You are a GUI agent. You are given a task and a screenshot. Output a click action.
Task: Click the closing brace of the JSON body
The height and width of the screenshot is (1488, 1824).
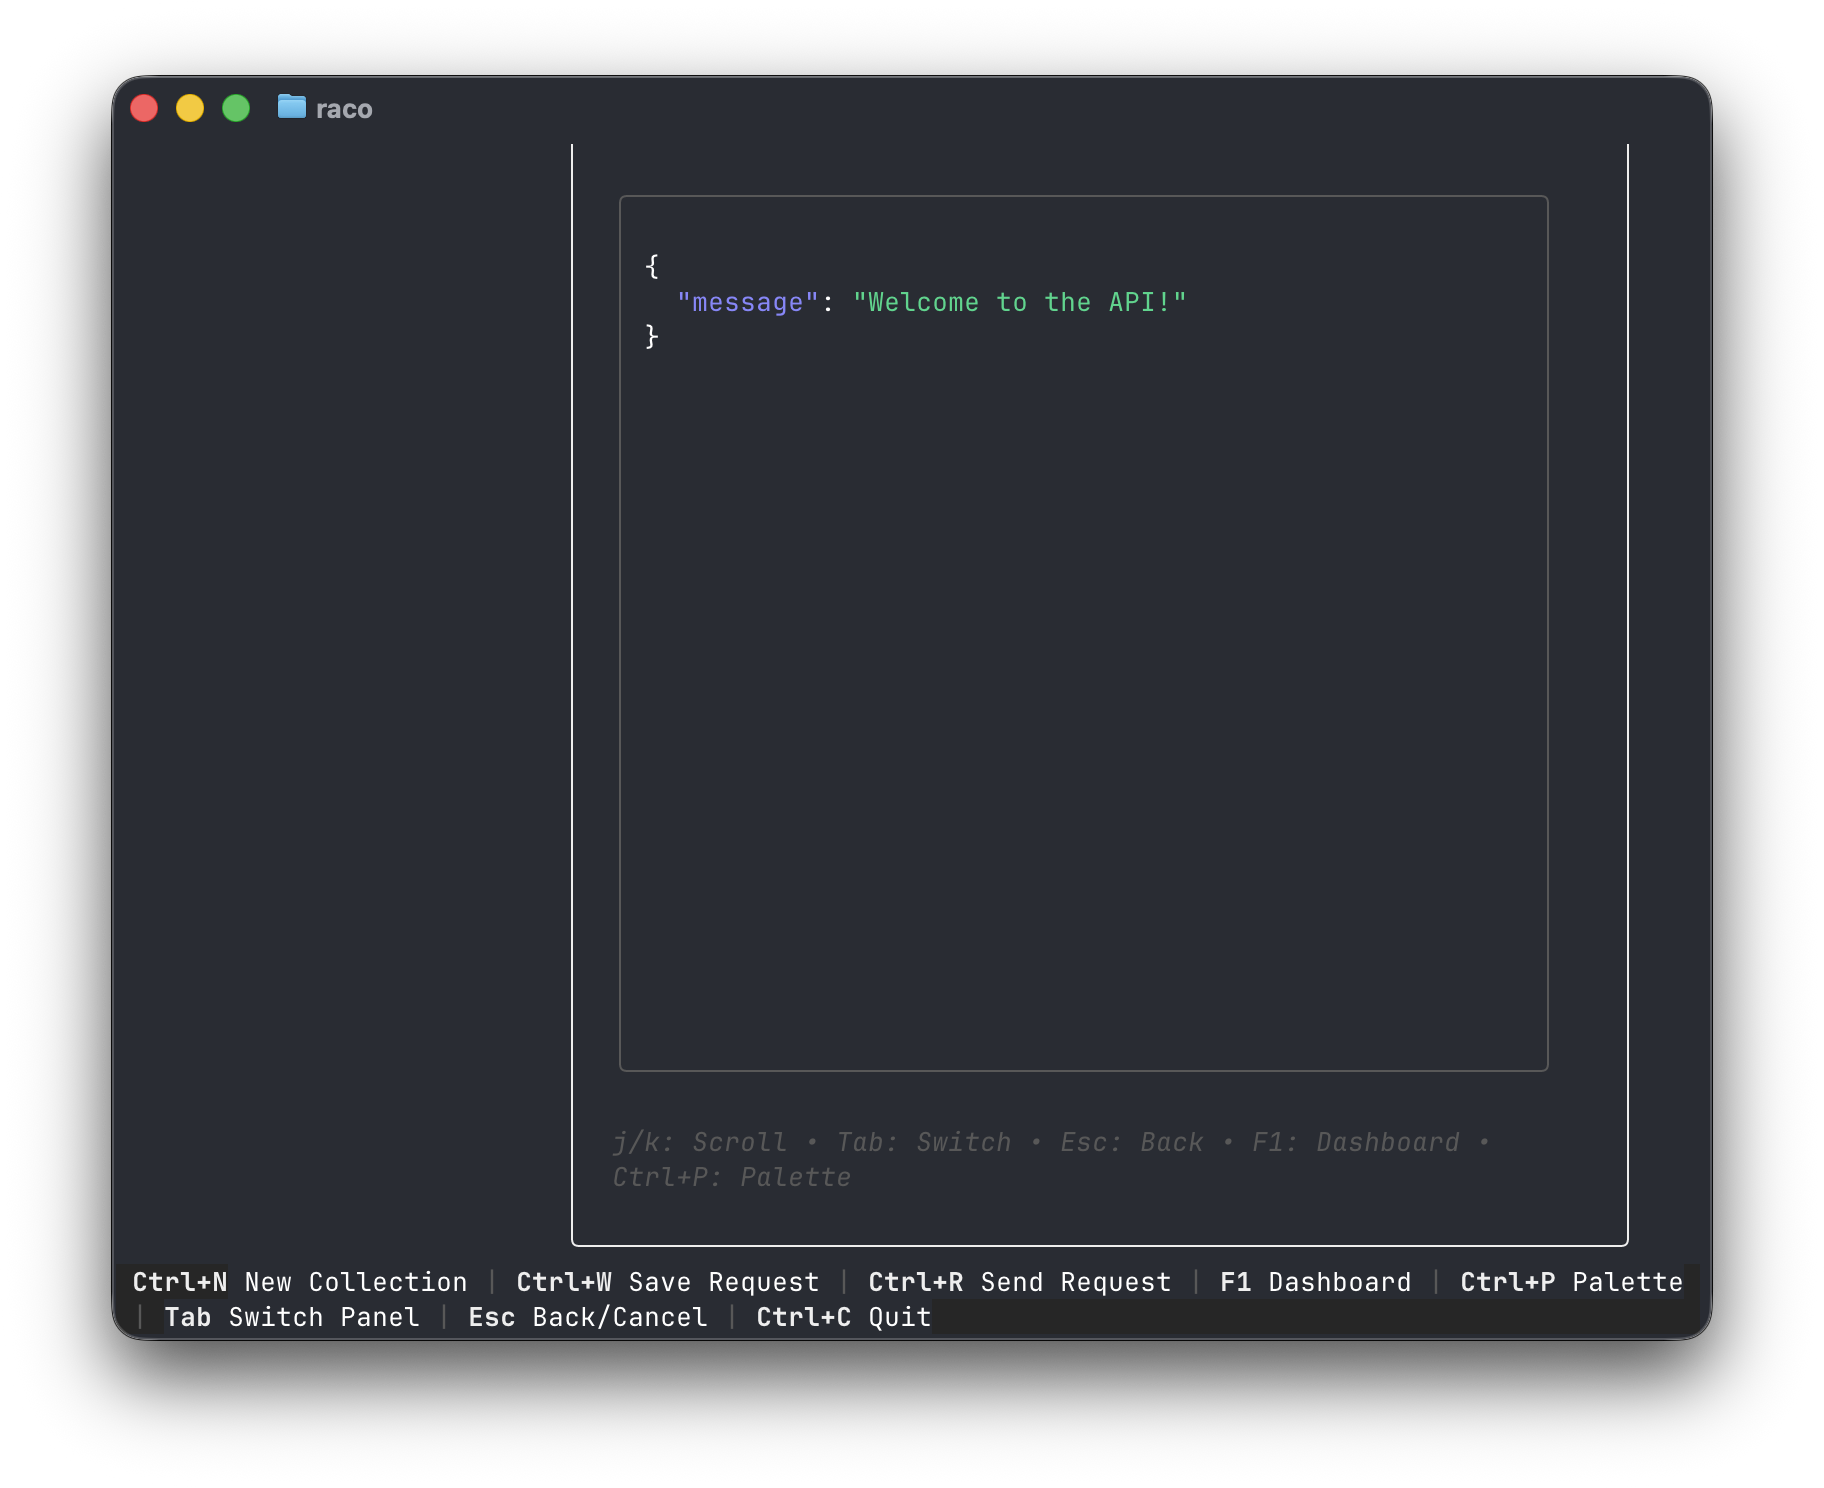click(x=652, y=337)
